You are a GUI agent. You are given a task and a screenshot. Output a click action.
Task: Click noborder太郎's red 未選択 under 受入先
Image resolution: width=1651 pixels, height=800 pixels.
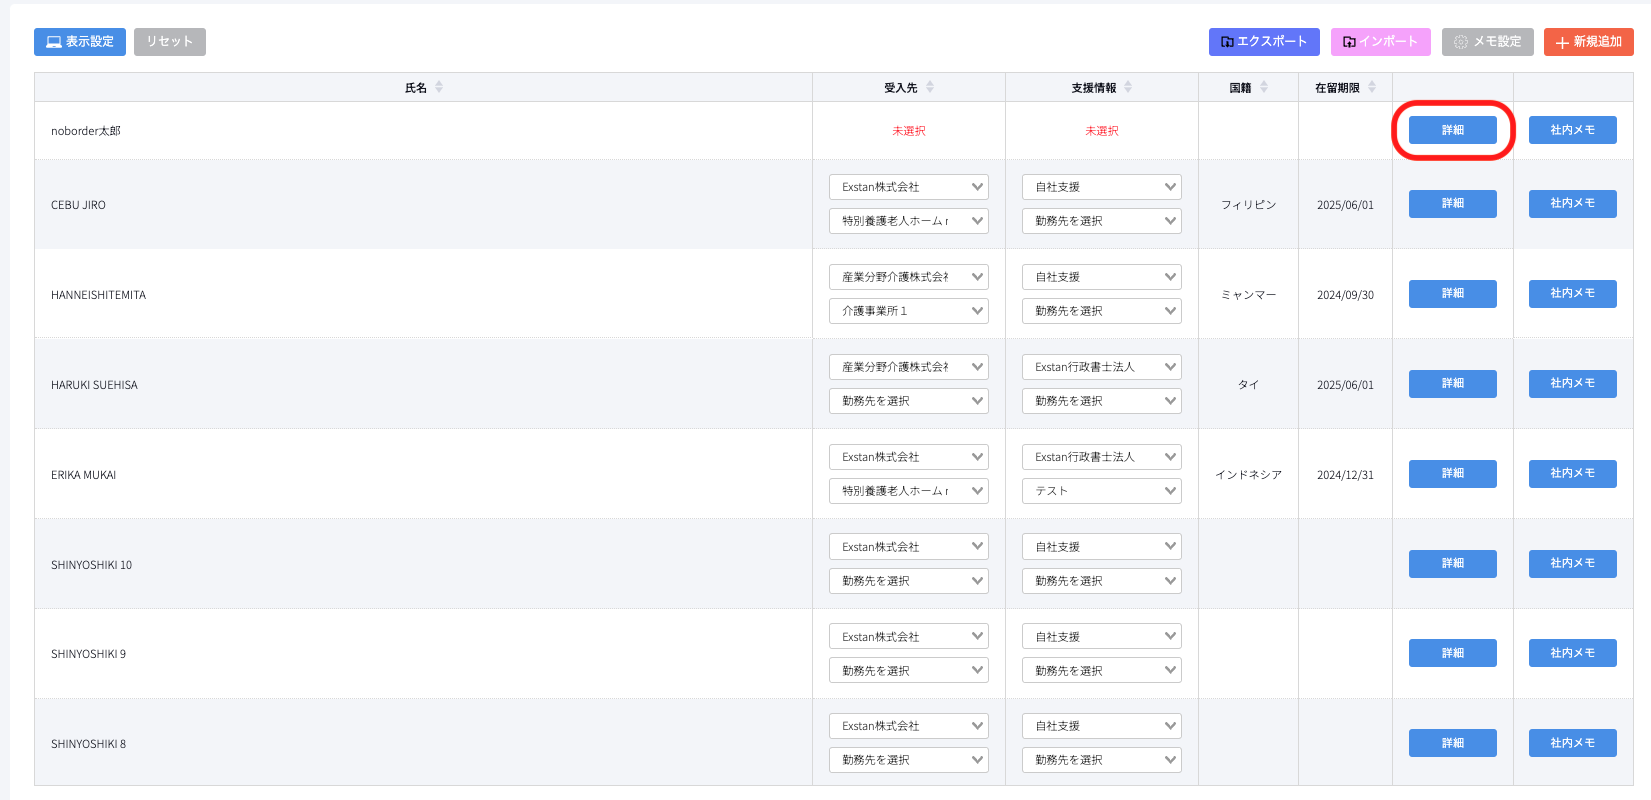pos(908,131)
